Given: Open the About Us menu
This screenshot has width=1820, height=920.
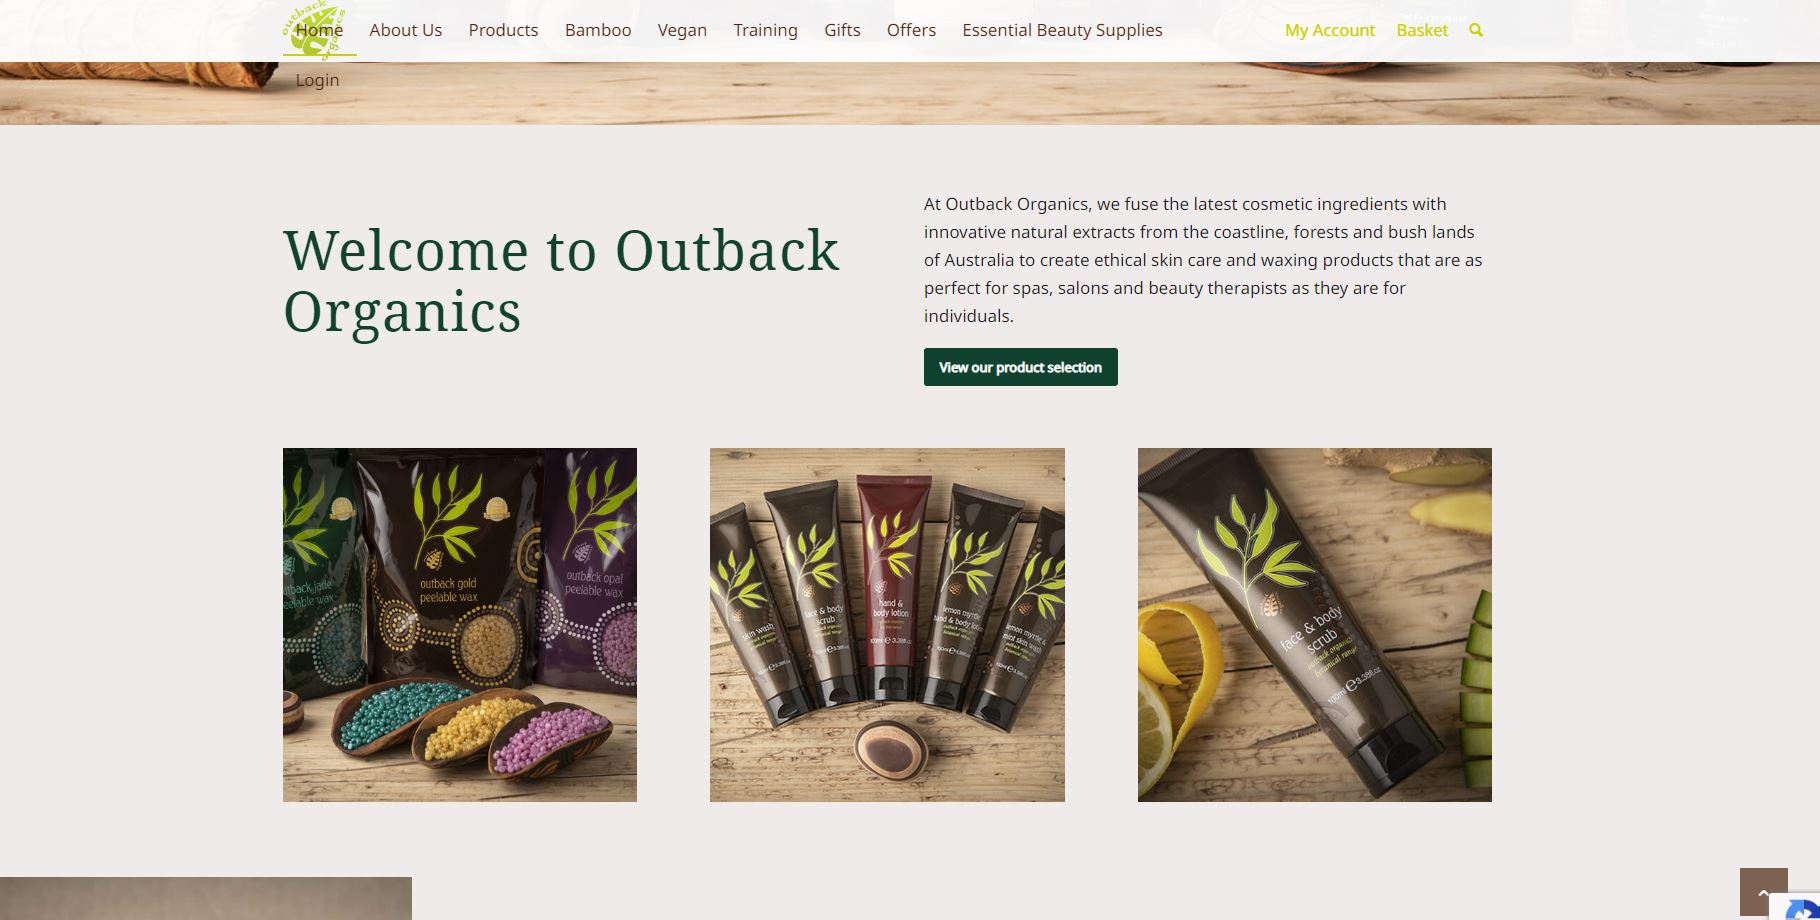Looking at the screenshot, I should pos(405,30).
